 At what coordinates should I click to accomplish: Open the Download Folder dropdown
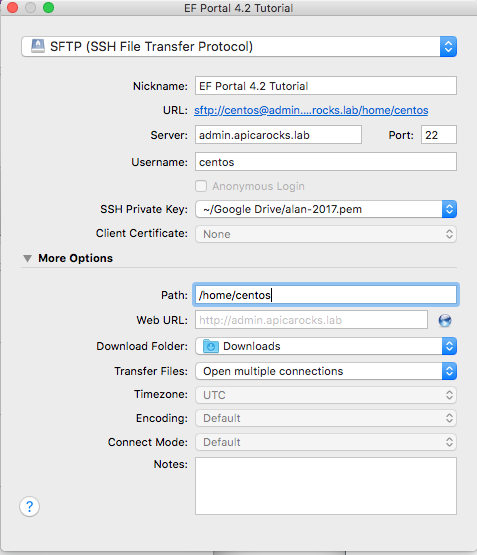pos(326,346)
